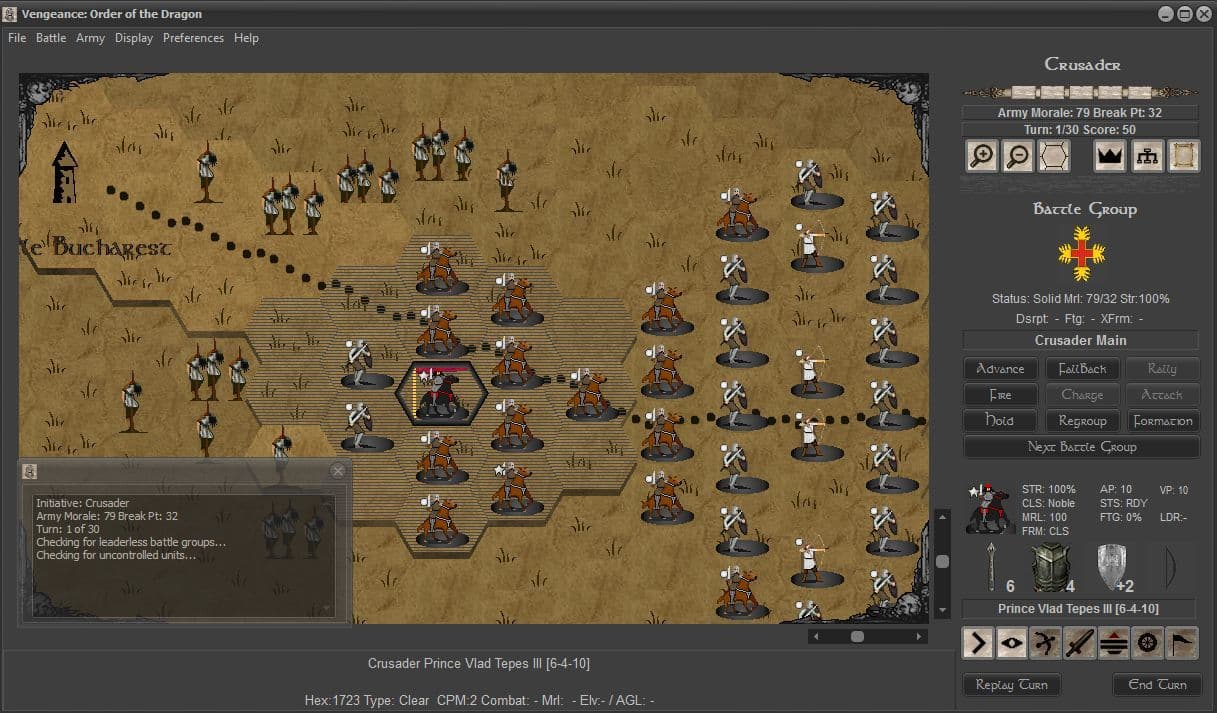Click the Attack order button
Viewport: 1217px width, 713px height.
tap(1162, 395)
